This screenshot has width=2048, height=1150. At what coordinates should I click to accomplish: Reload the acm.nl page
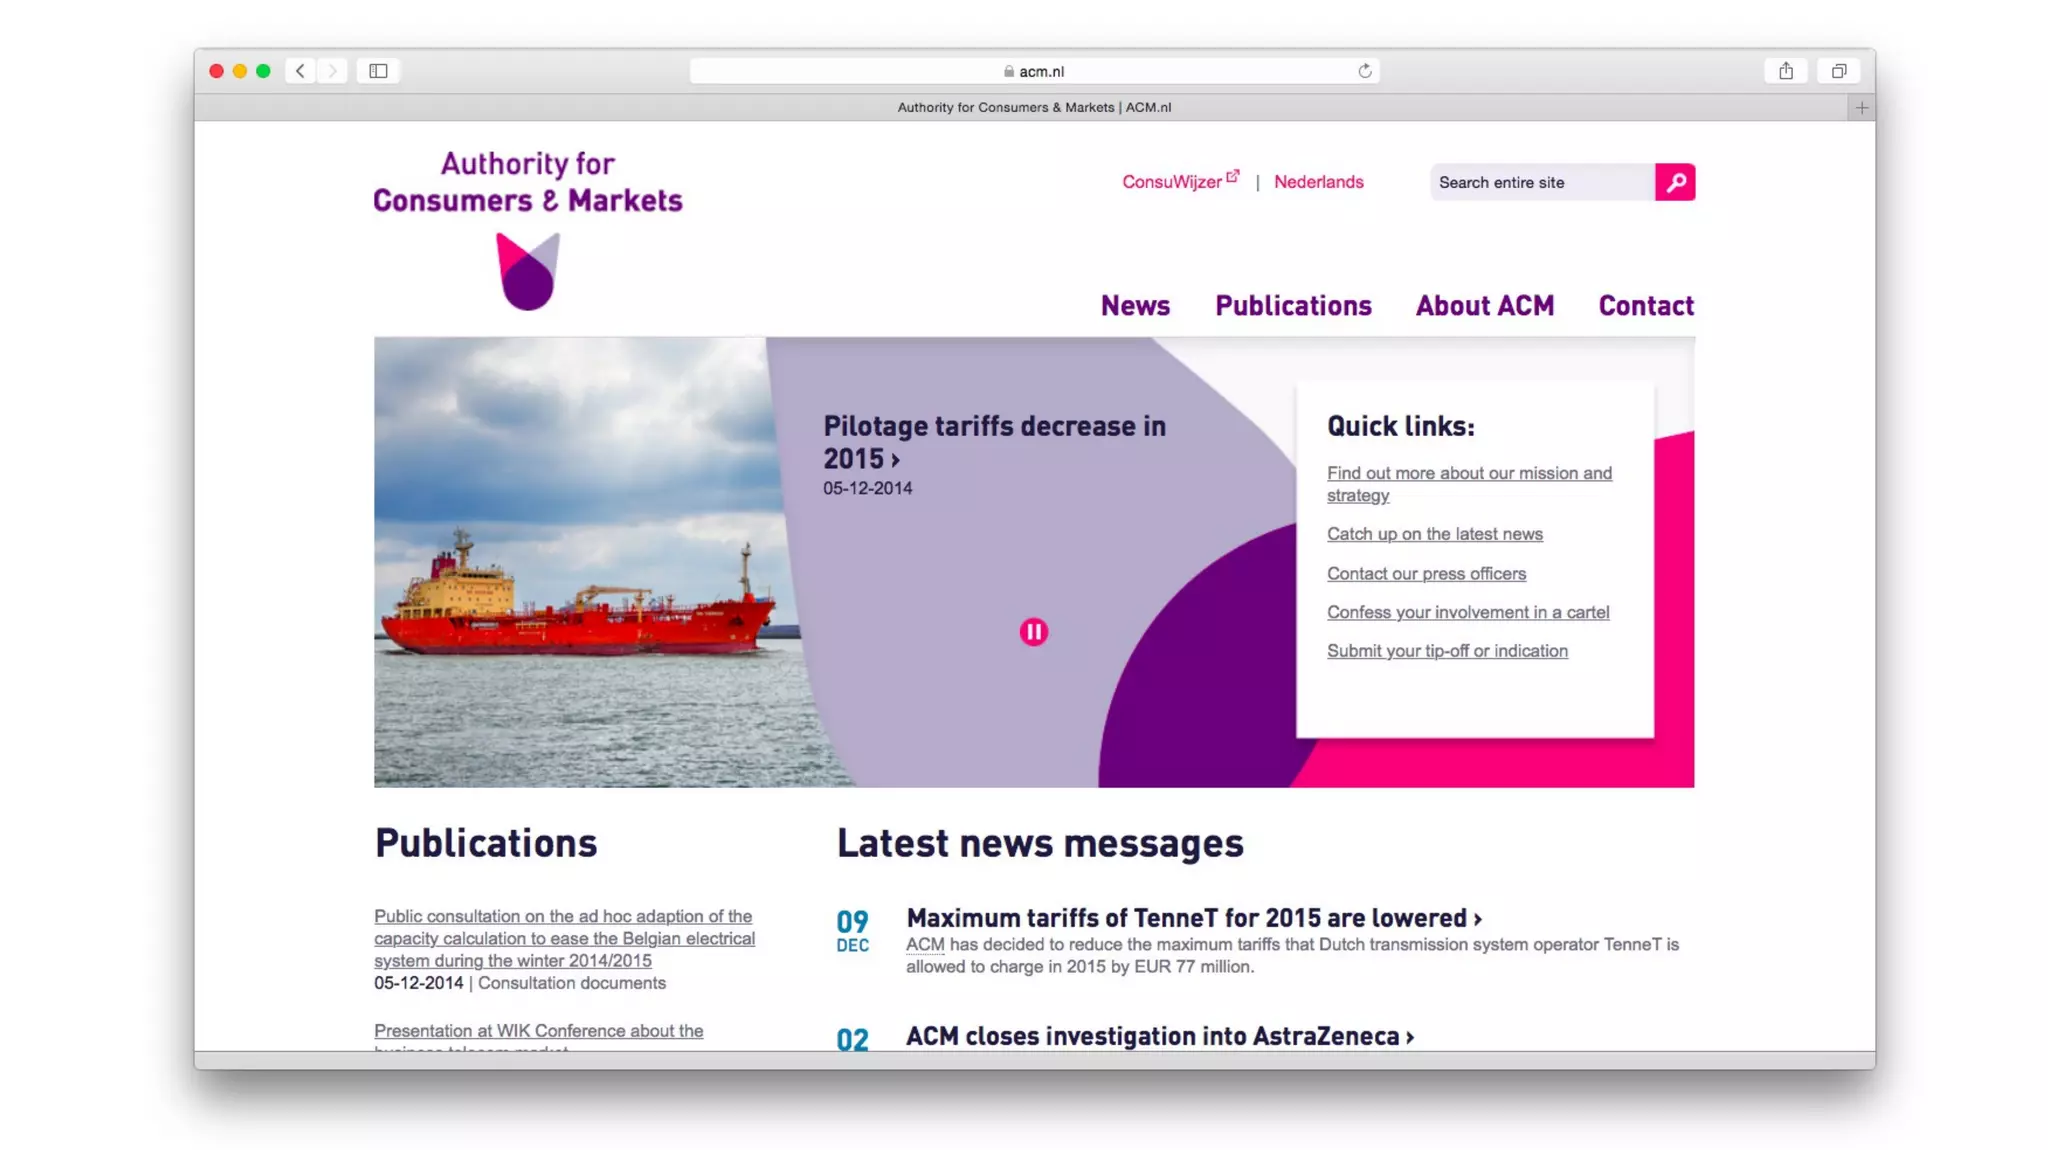coord(1364,71)
